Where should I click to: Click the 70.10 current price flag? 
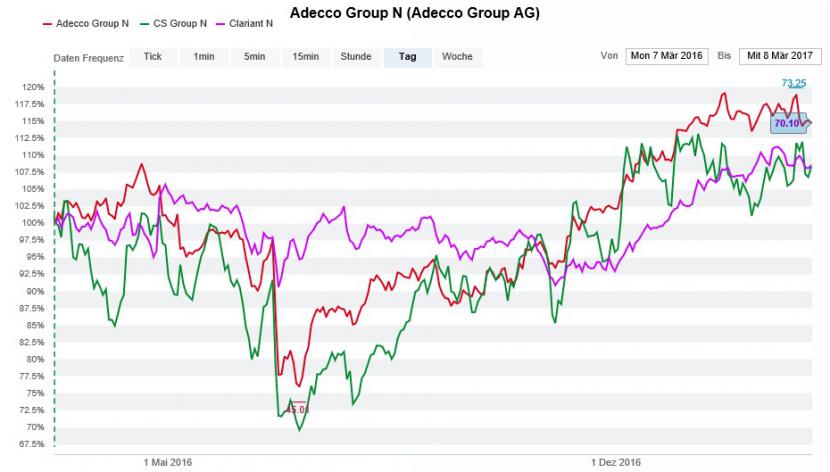pyautogui.click(x=791, y=123)
